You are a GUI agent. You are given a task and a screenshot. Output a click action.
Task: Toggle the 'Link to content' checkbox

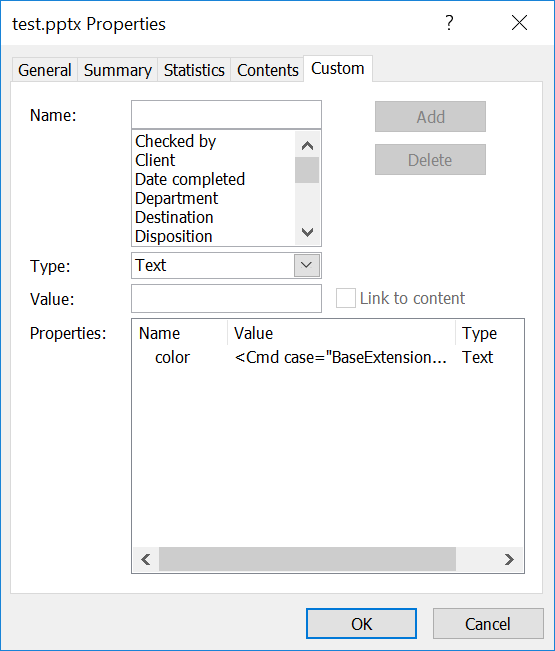[346, 298]
